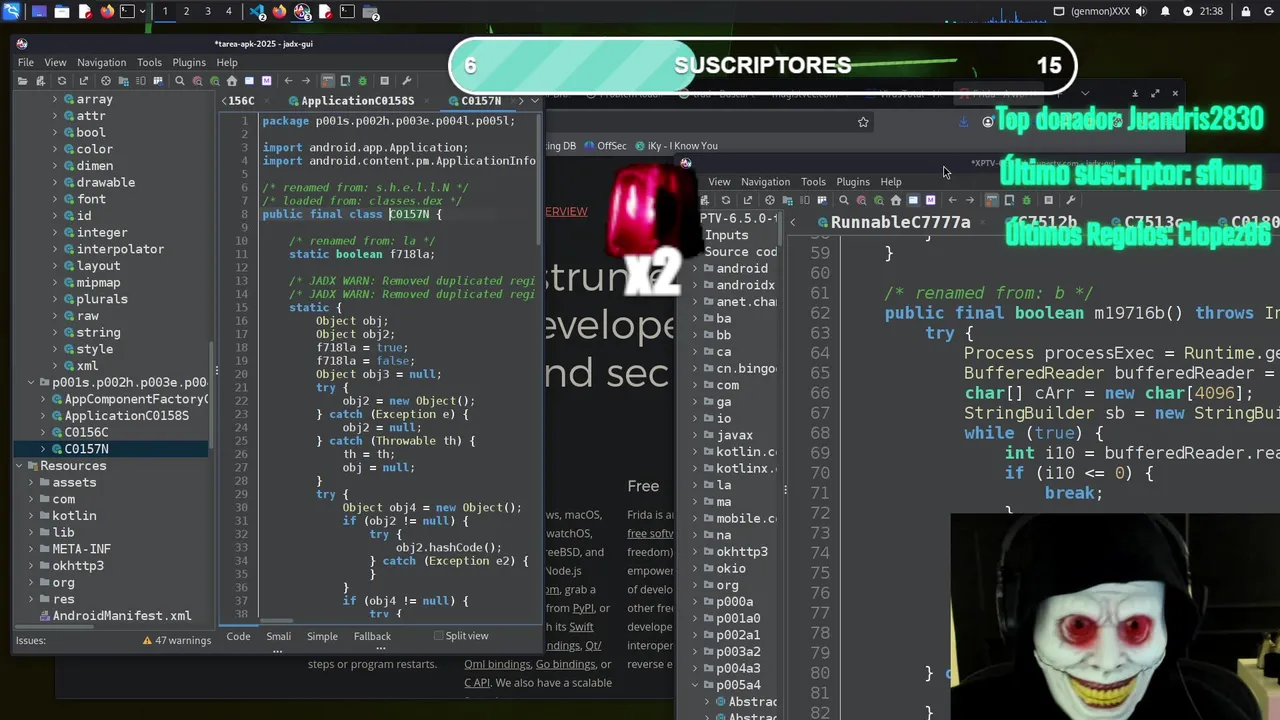Expand the drawable resource folder
The image size is (1280, 720).
coord(55,182)
